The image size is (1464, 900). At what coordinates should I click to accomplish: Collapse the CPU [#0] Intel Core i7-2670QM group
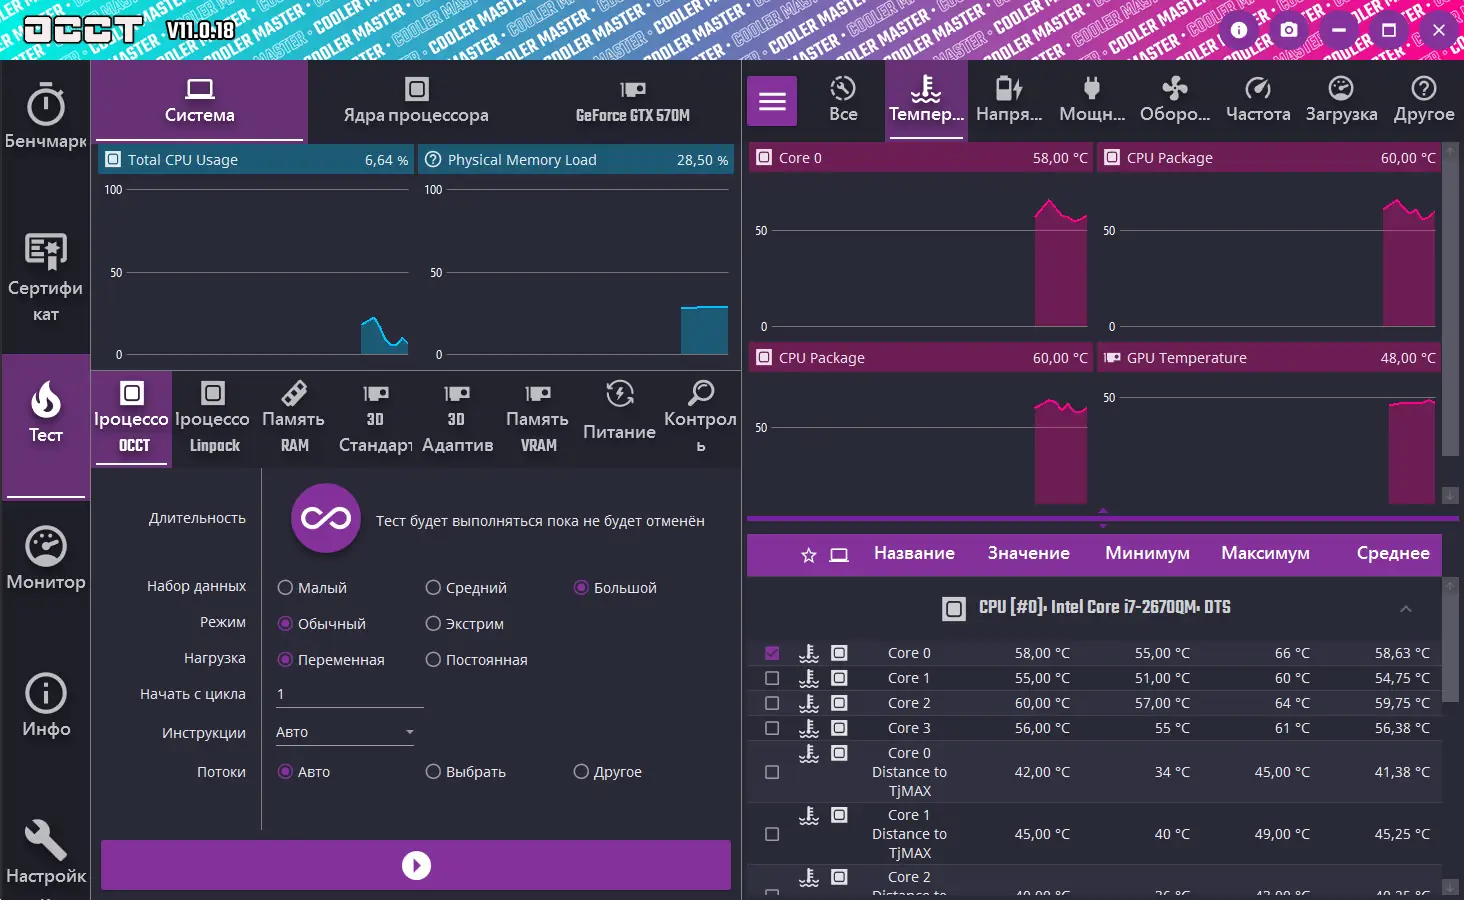1406,608
